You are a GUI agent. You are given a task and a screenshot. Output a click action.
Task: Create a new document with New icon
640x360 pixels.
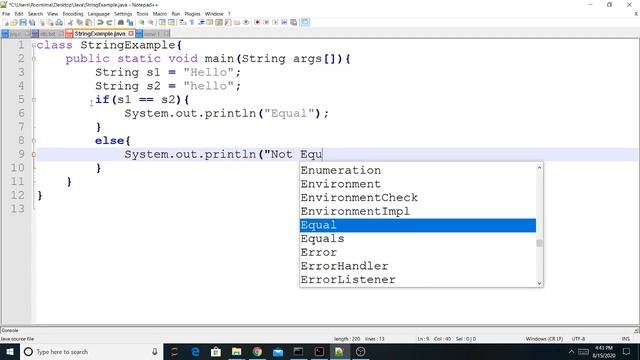[x=6, y=22]
